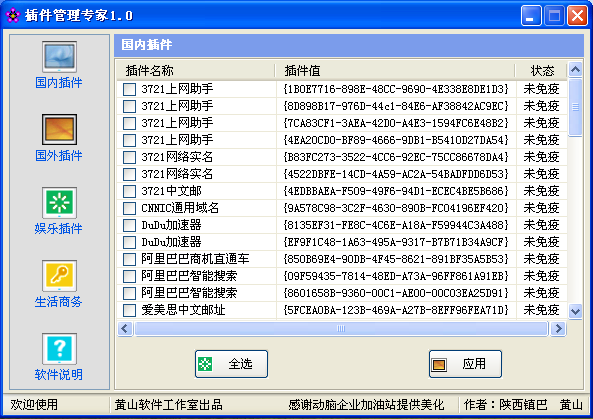Click the 状态 column header
The width and height of the screenshot is (593, 419).
coord(542,70)
